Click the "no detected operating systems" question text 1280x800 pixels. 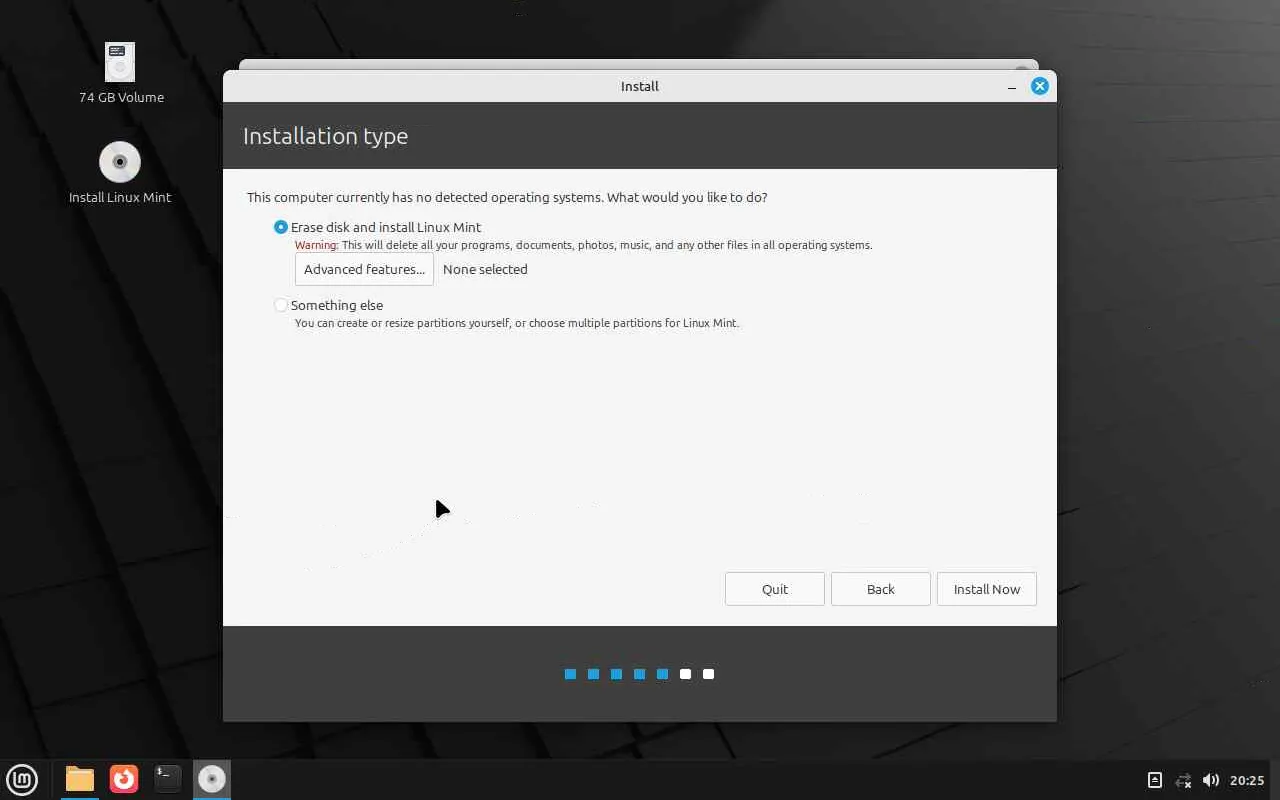coord(507,197)
